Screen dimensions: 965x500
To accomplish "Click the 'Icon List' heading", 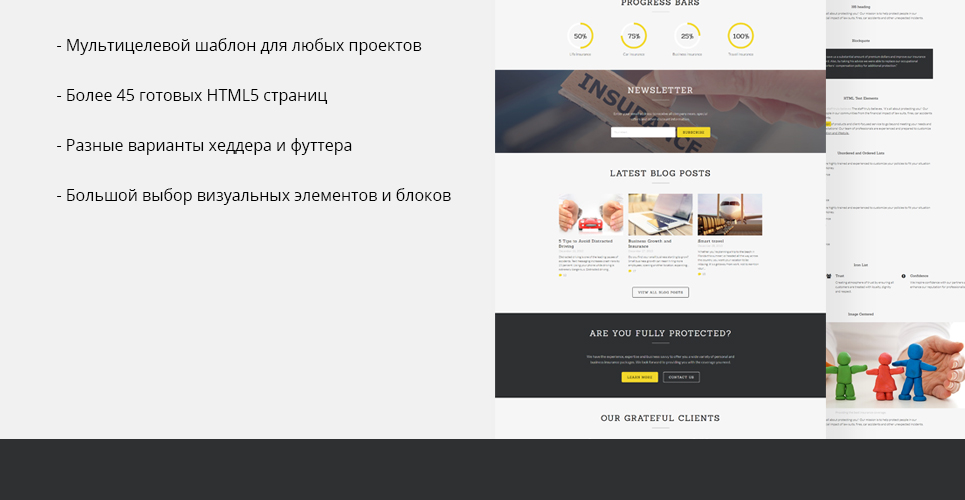I will pos(861,265).
